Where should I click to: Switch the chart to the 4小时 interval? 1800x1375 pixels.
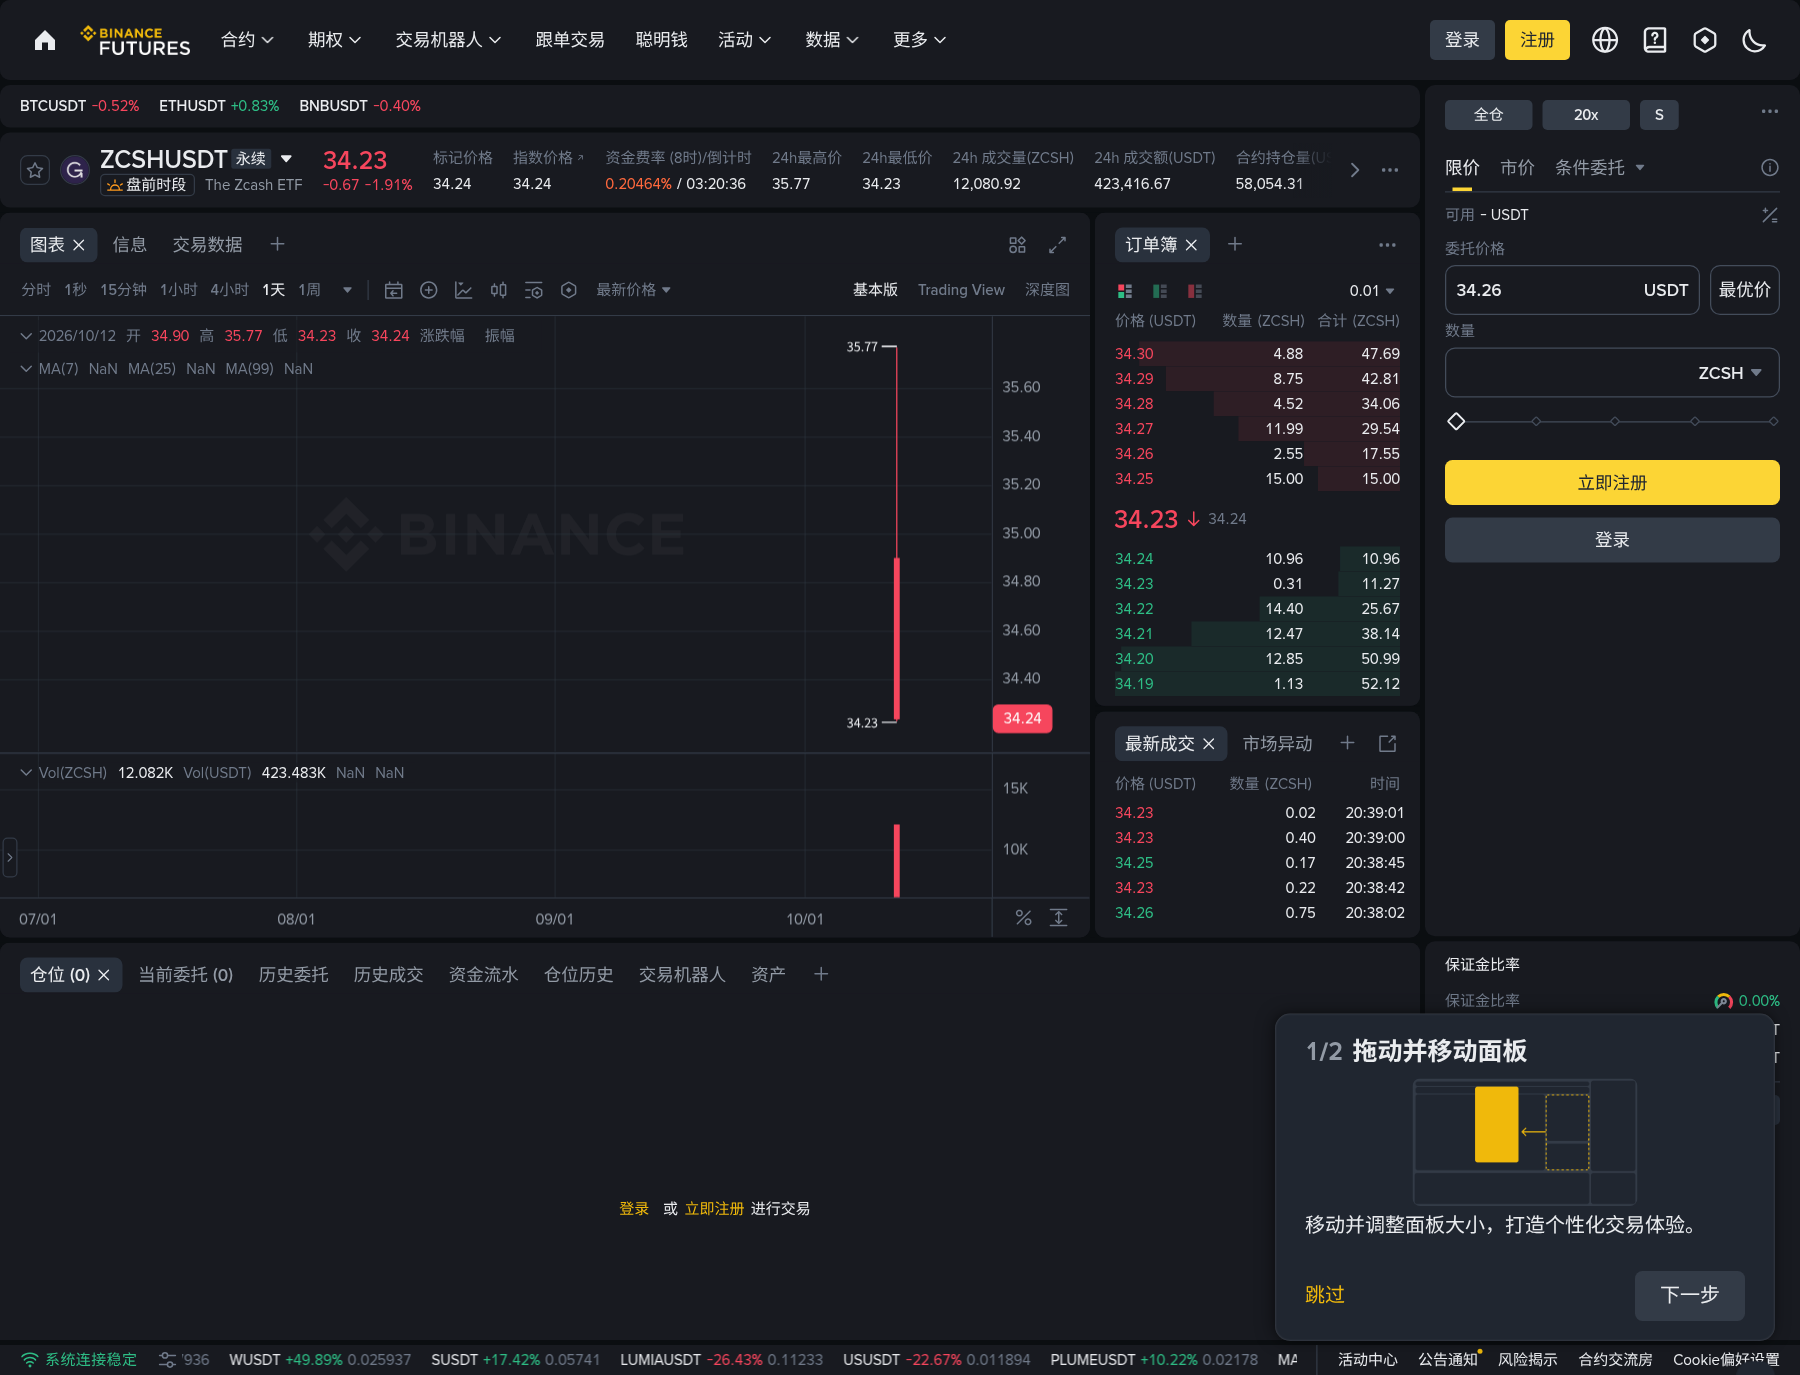(229, 290)
